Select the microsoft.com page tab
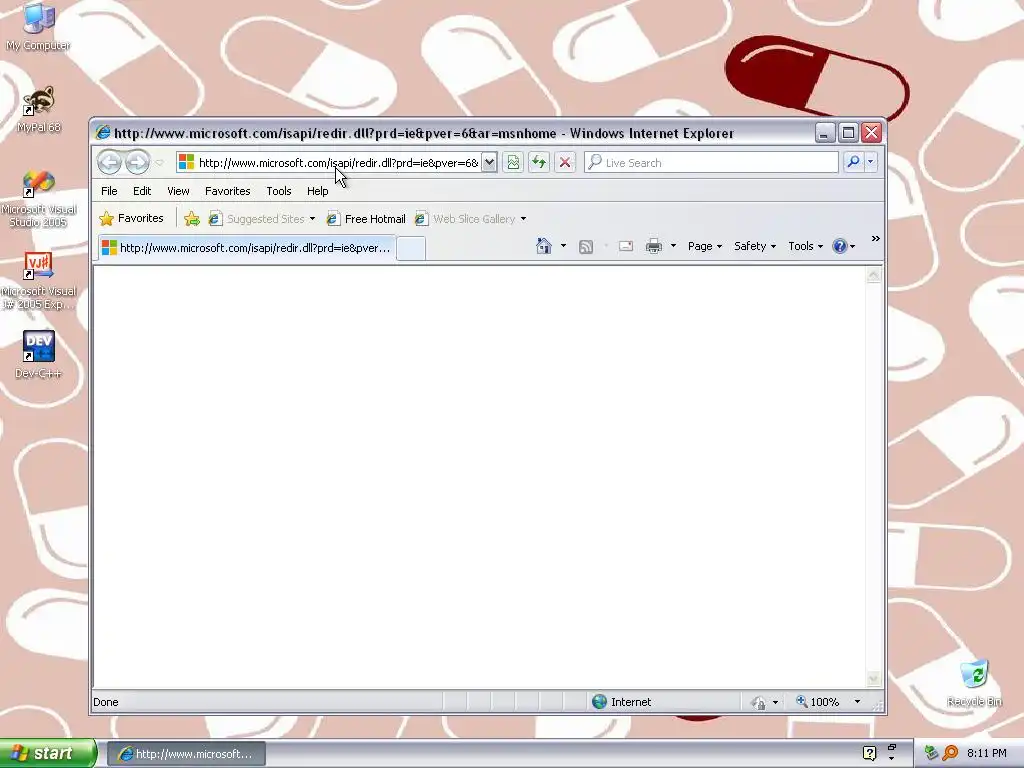 [x=247, y=248]
